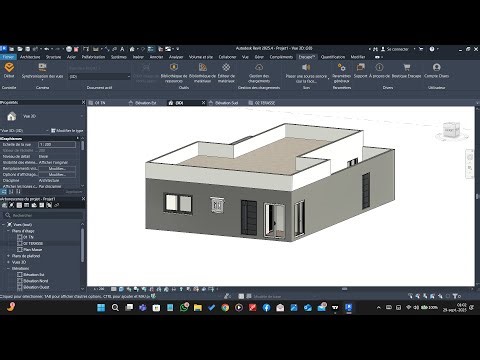Open the Structure ribbon tab
This screenshot has height=360, width=480.
point(53,57)
